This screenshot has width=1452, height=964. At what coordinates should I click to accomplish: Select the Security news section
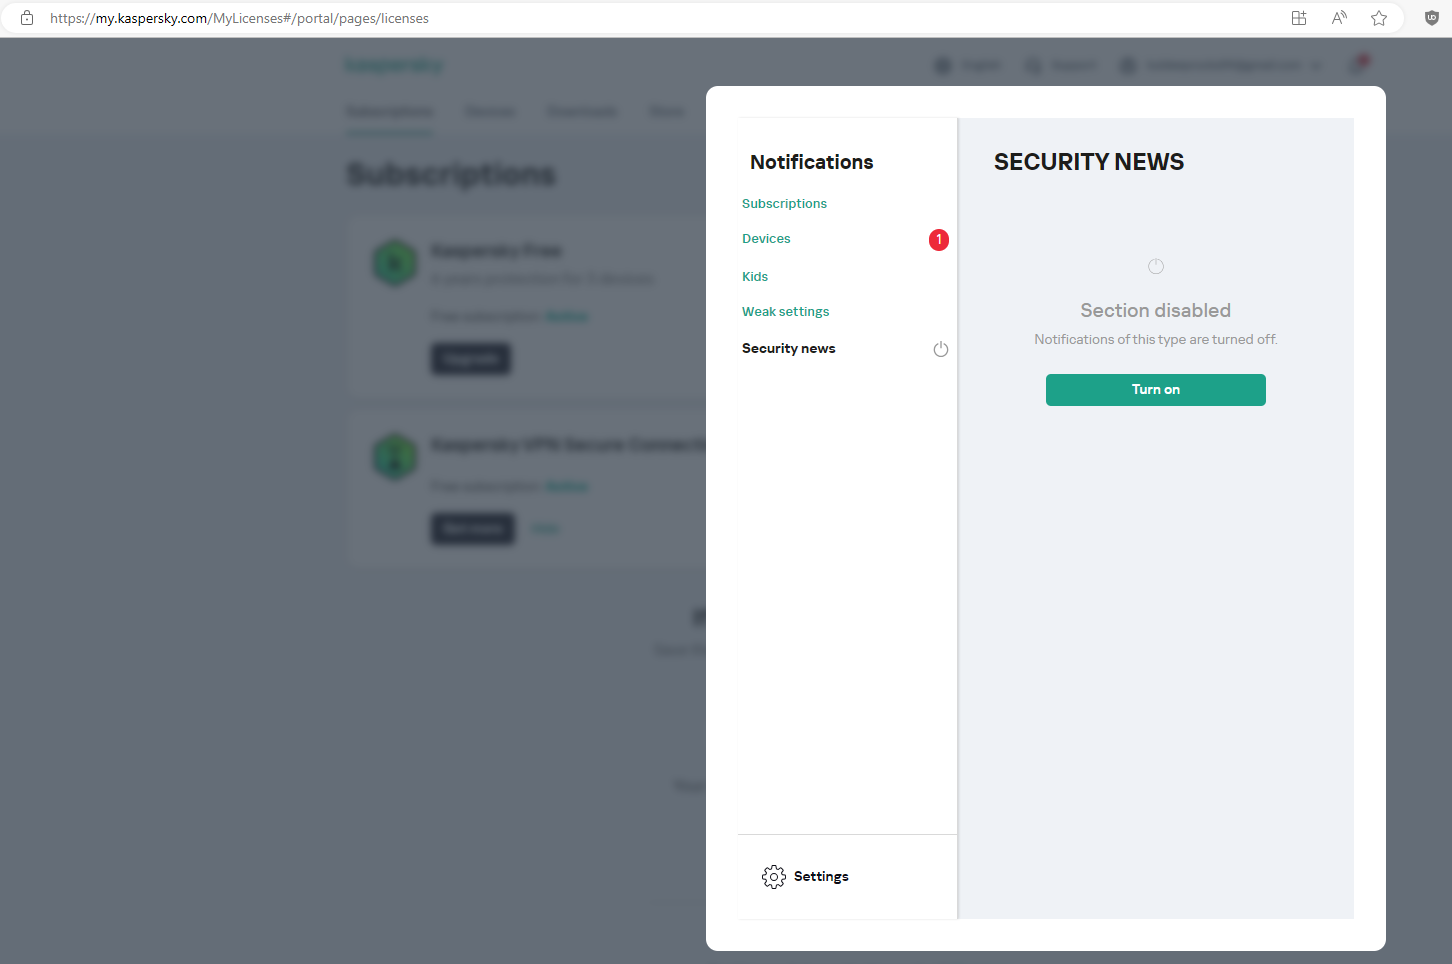click(788, 349)
